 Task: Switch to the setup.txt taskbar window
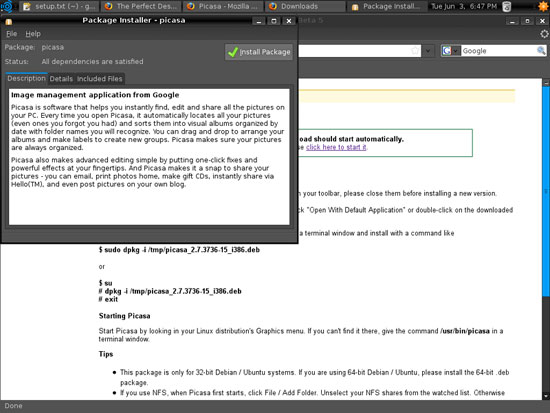pos(59,6)
